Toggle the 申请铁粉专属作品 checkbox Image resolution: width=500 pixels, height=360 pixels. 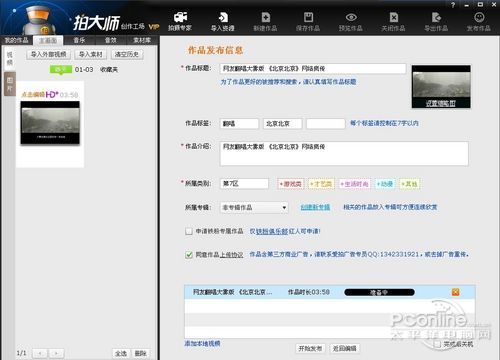(189, 231)
